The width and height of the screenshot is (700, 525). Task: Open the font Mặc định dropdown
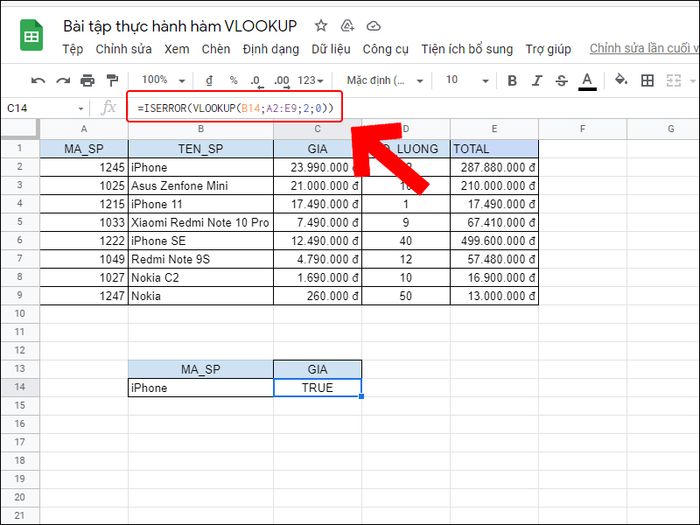point(385,80)
